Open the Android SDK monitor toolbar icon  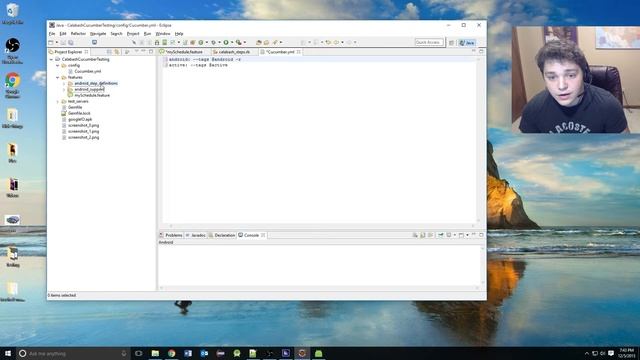pyautogui.click(x=94, y=42)
